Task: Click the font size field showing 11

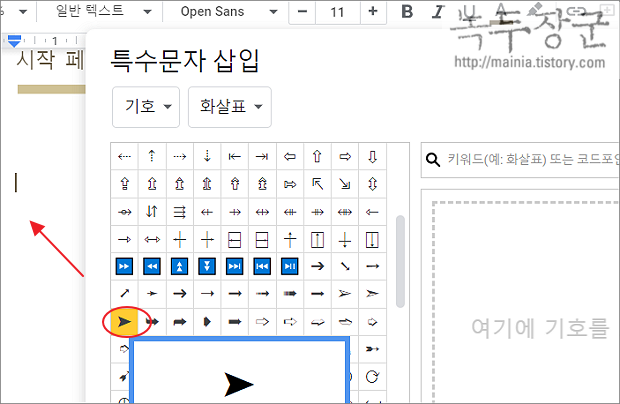Action: 338,12
